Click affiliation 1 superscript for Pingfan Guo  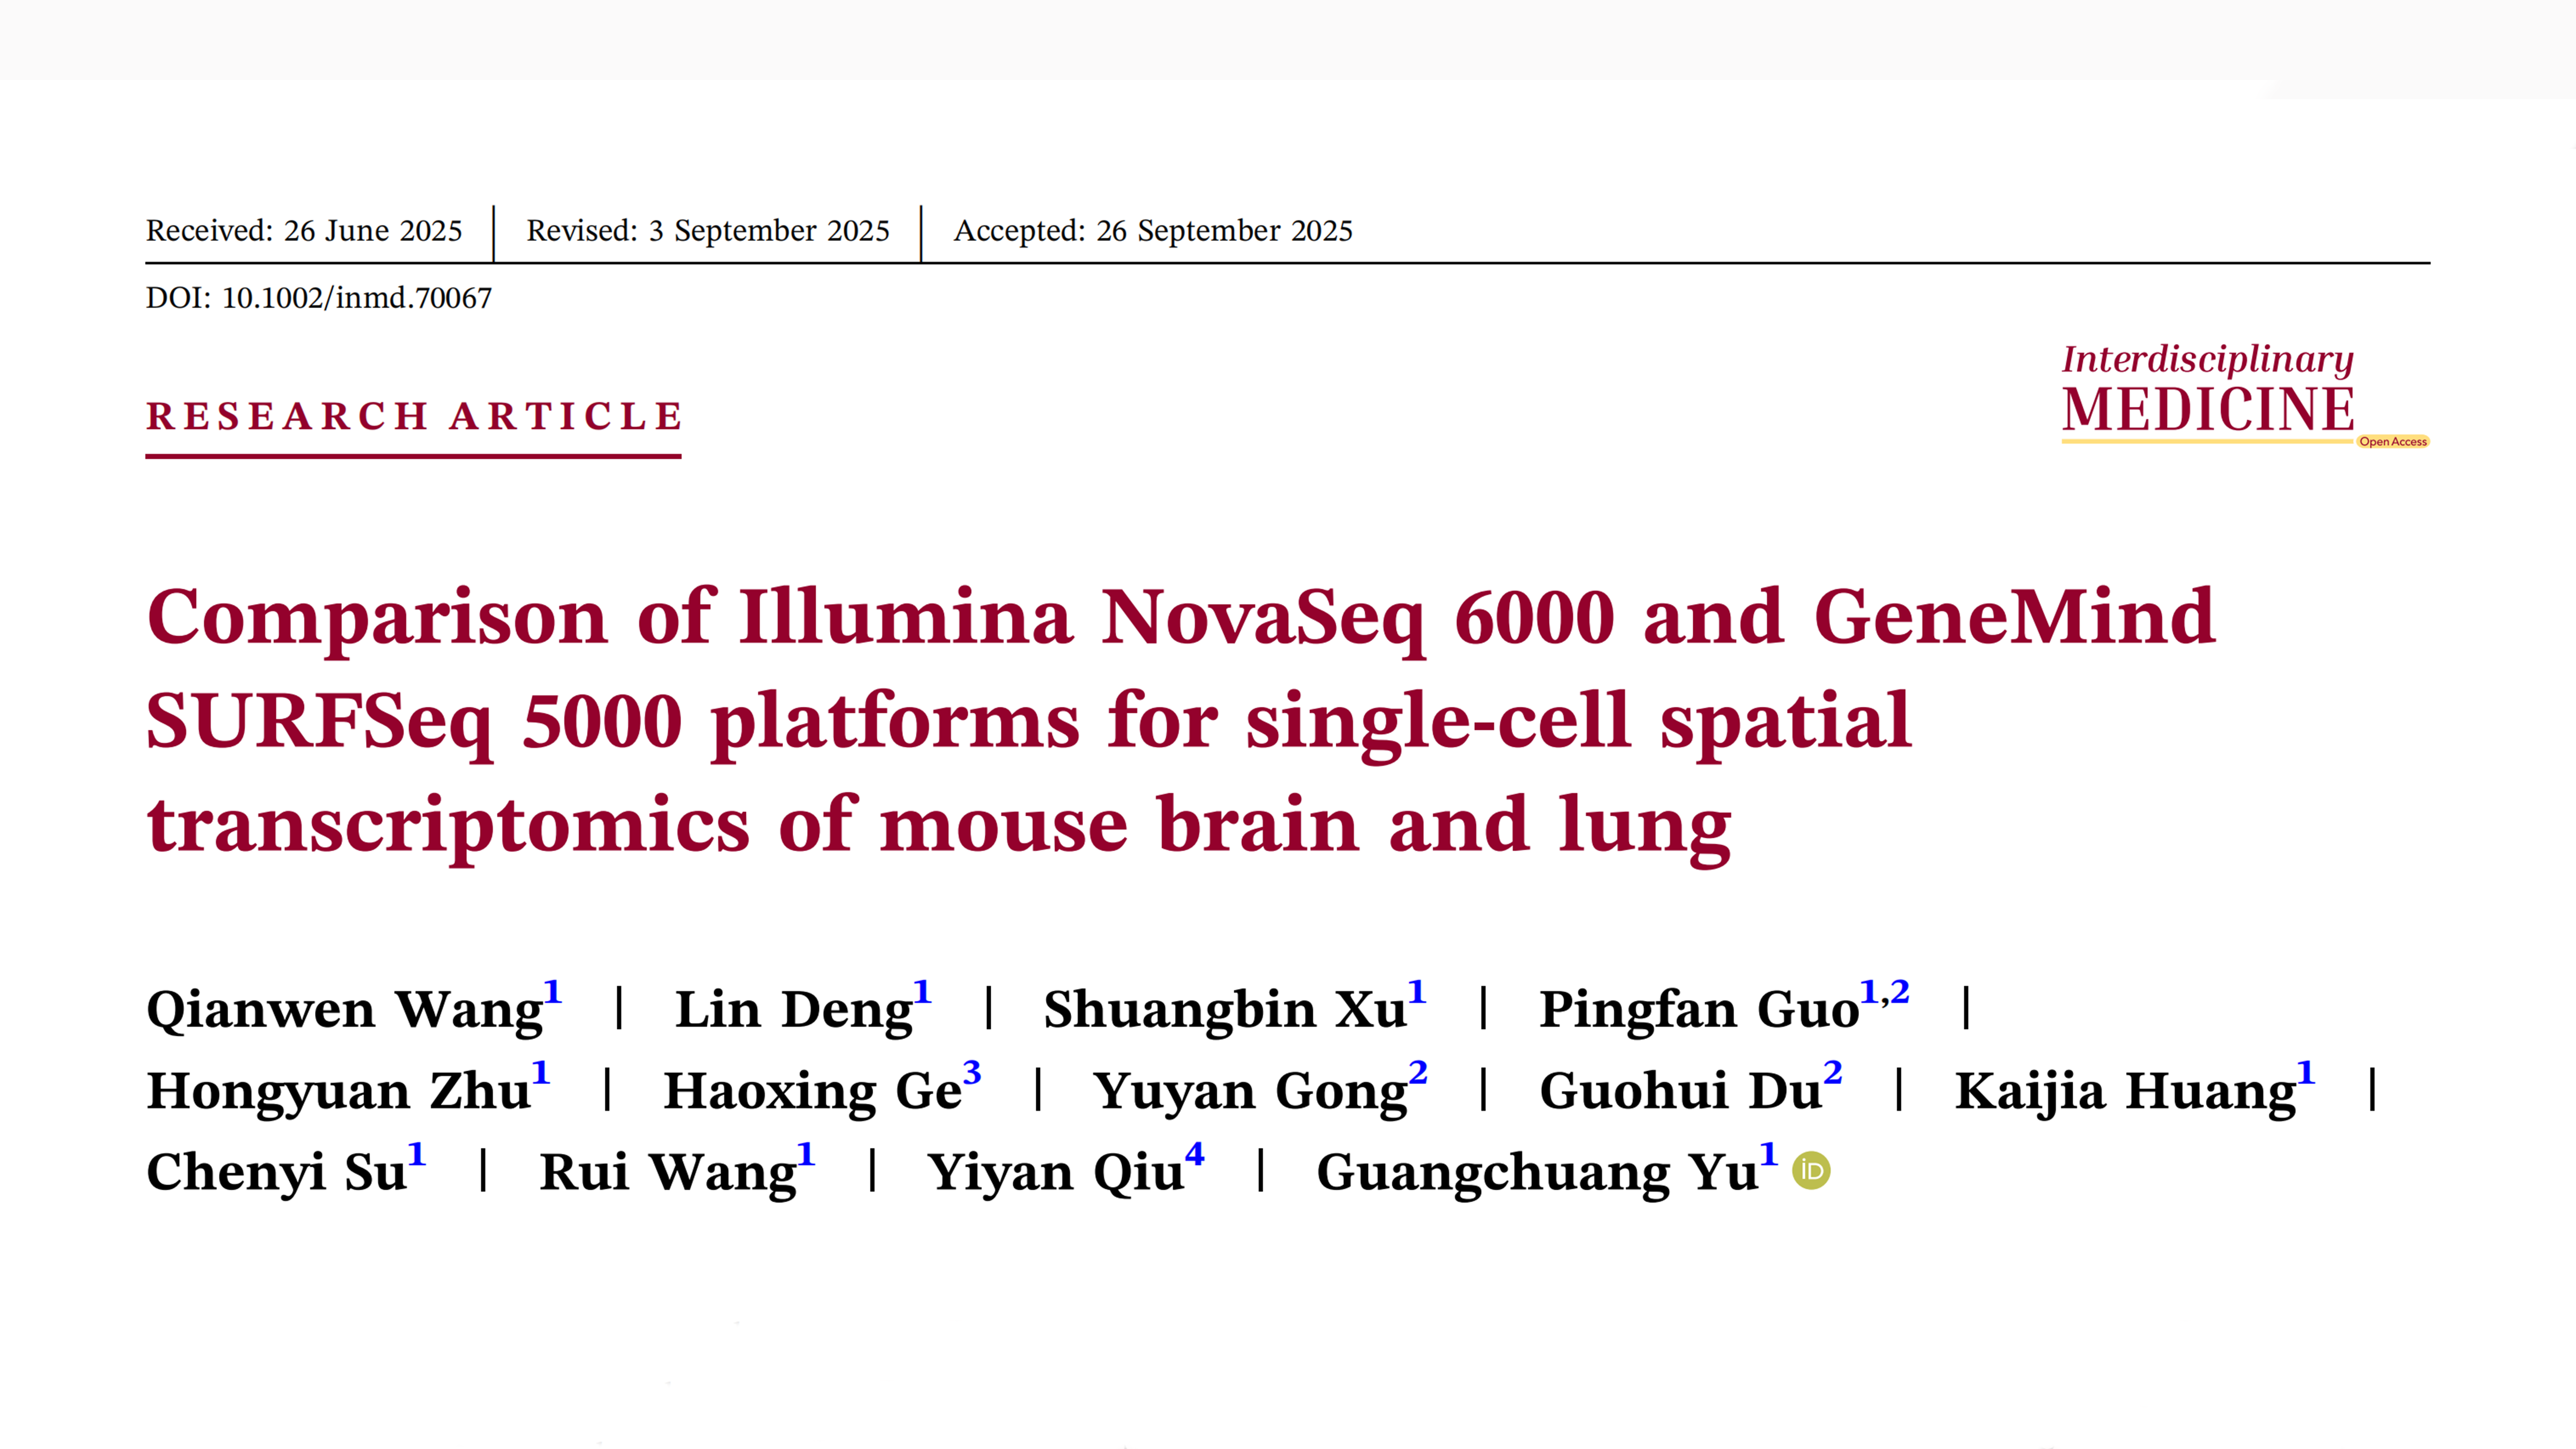(x=1868, y=992)
